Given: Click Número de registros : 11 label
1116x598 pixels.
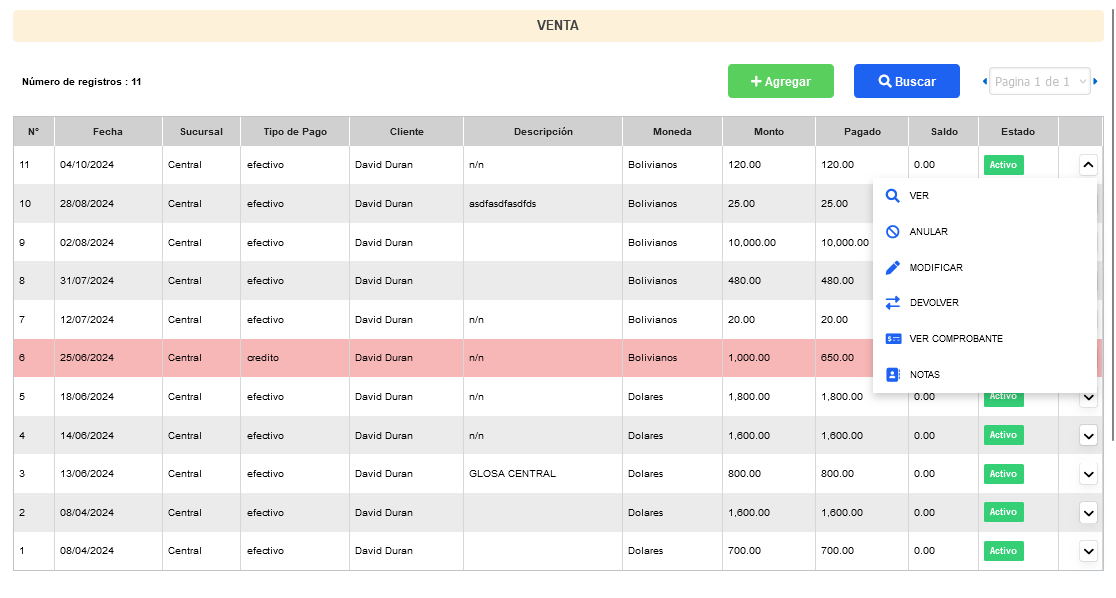Looking at the screenshot, I should pos(81,82).
